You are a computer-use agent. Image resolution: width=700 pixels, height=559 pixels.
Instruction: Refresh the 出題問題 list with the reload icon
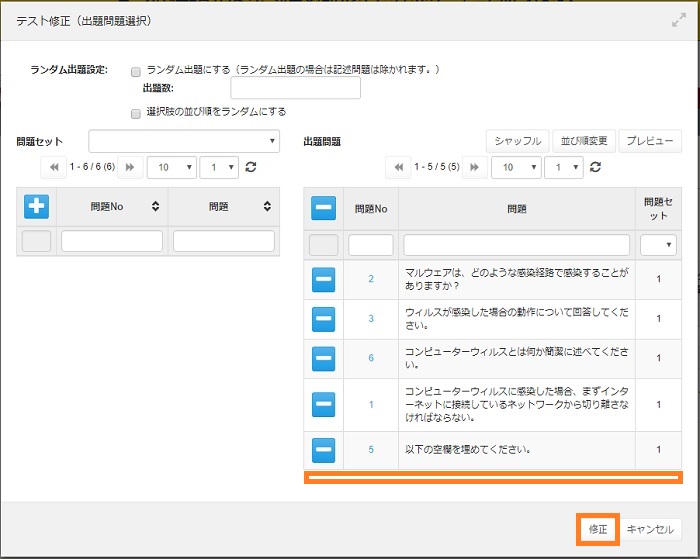(x=594, y=167)
